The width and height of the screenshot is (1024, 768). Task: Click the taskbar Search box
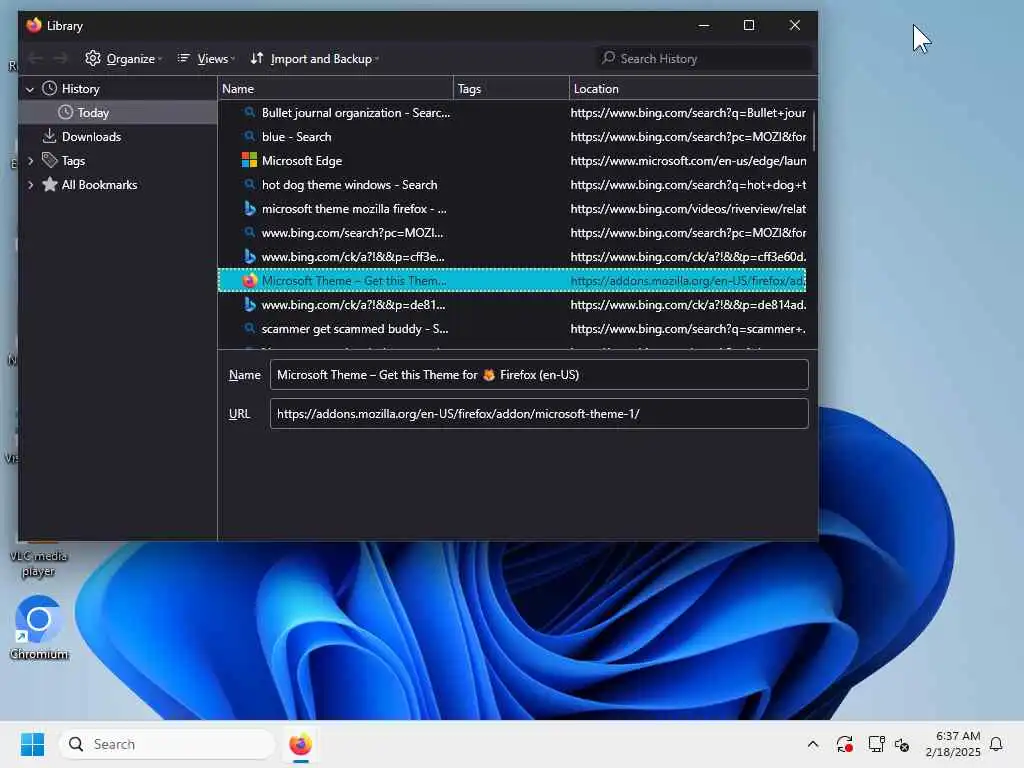click(x=167, y=744)
